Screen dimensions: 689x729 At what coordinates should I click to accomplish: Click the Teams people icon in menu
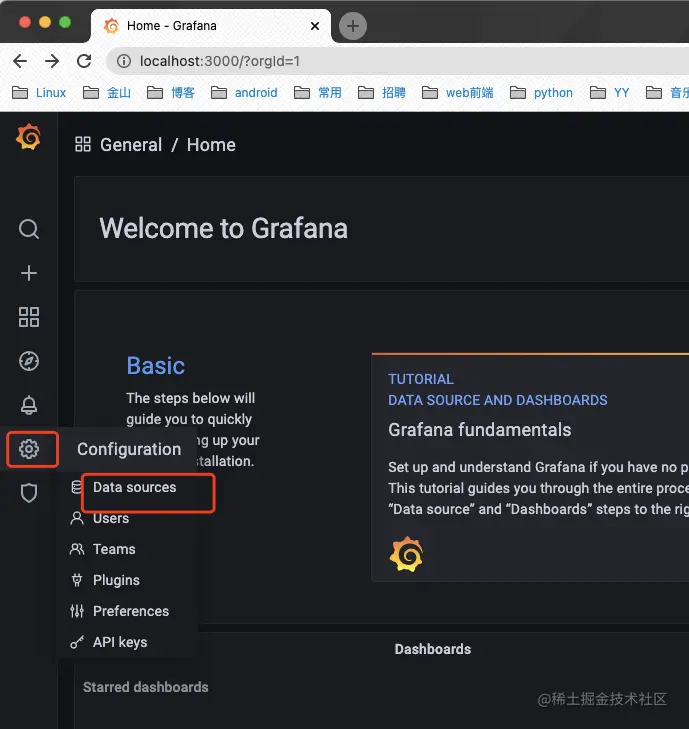(x=77, y=549)
